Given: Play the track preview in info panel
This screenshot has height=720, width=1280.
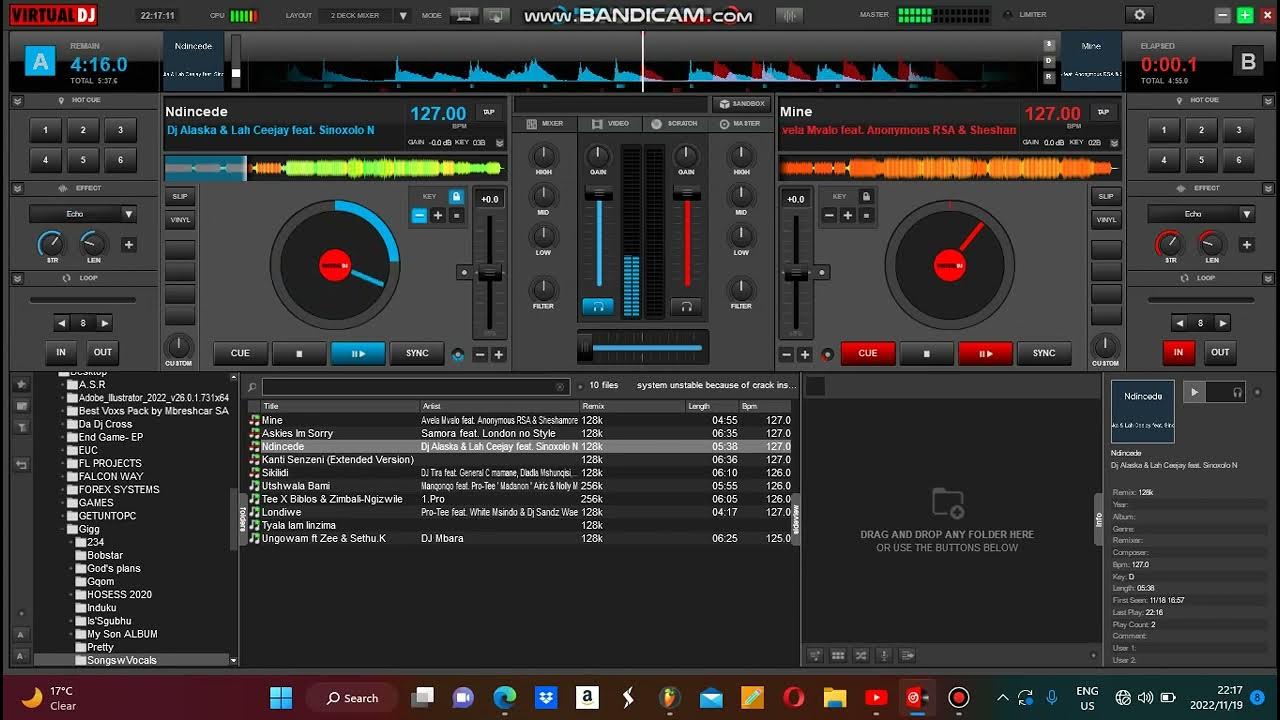Looking at the screenshot, I should [x=1194, y=393].
